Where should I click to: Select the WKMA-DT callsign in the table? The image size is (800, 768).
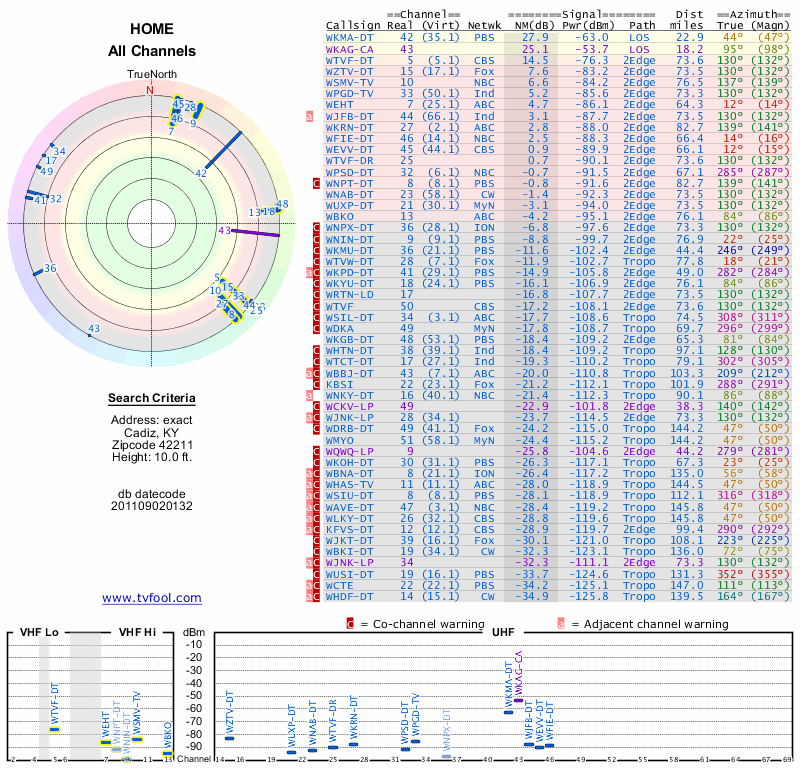pos(350,36)
